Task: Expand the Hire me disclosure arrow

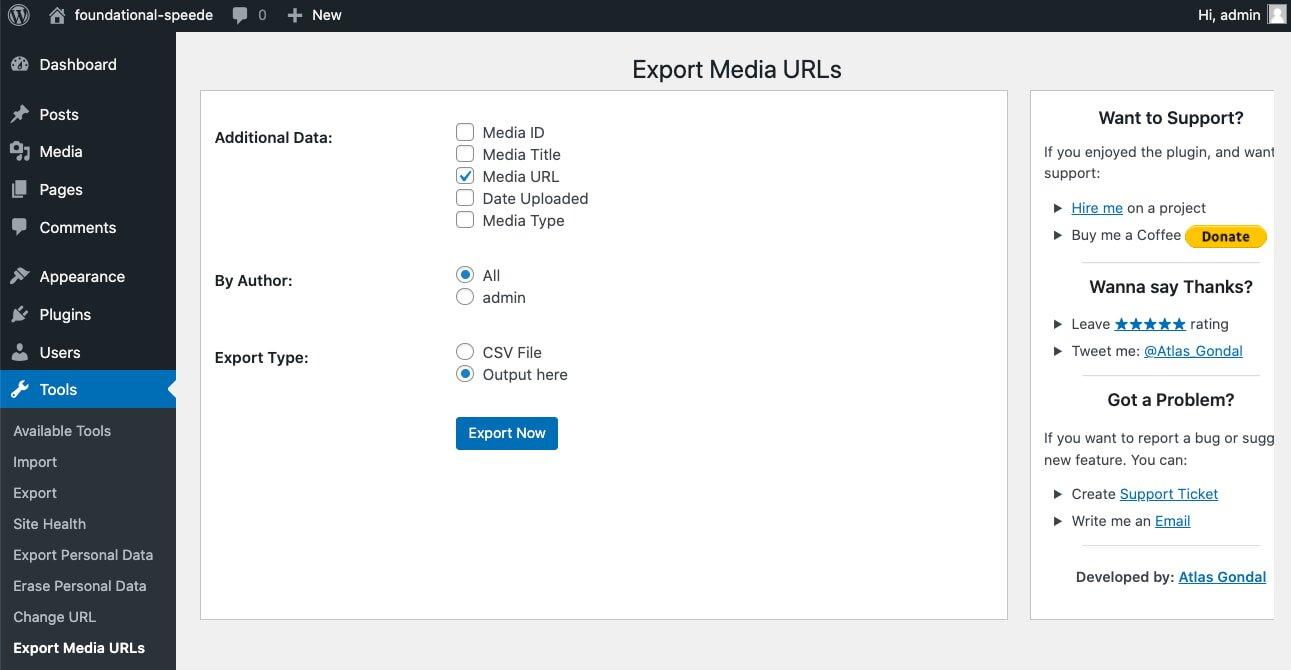Action: click(x=1058, y=208)
